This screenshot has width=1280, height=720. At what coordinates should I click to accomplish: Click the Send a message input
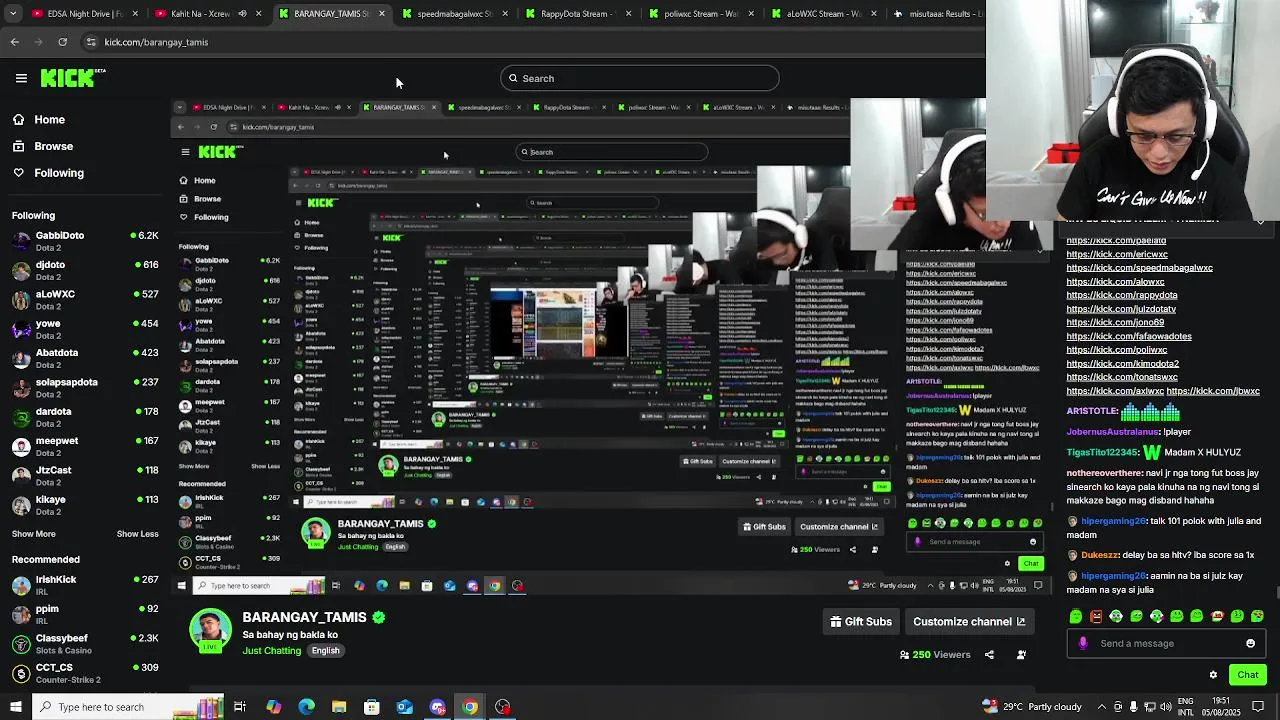pyautogui.click(x=1165, y=643)
